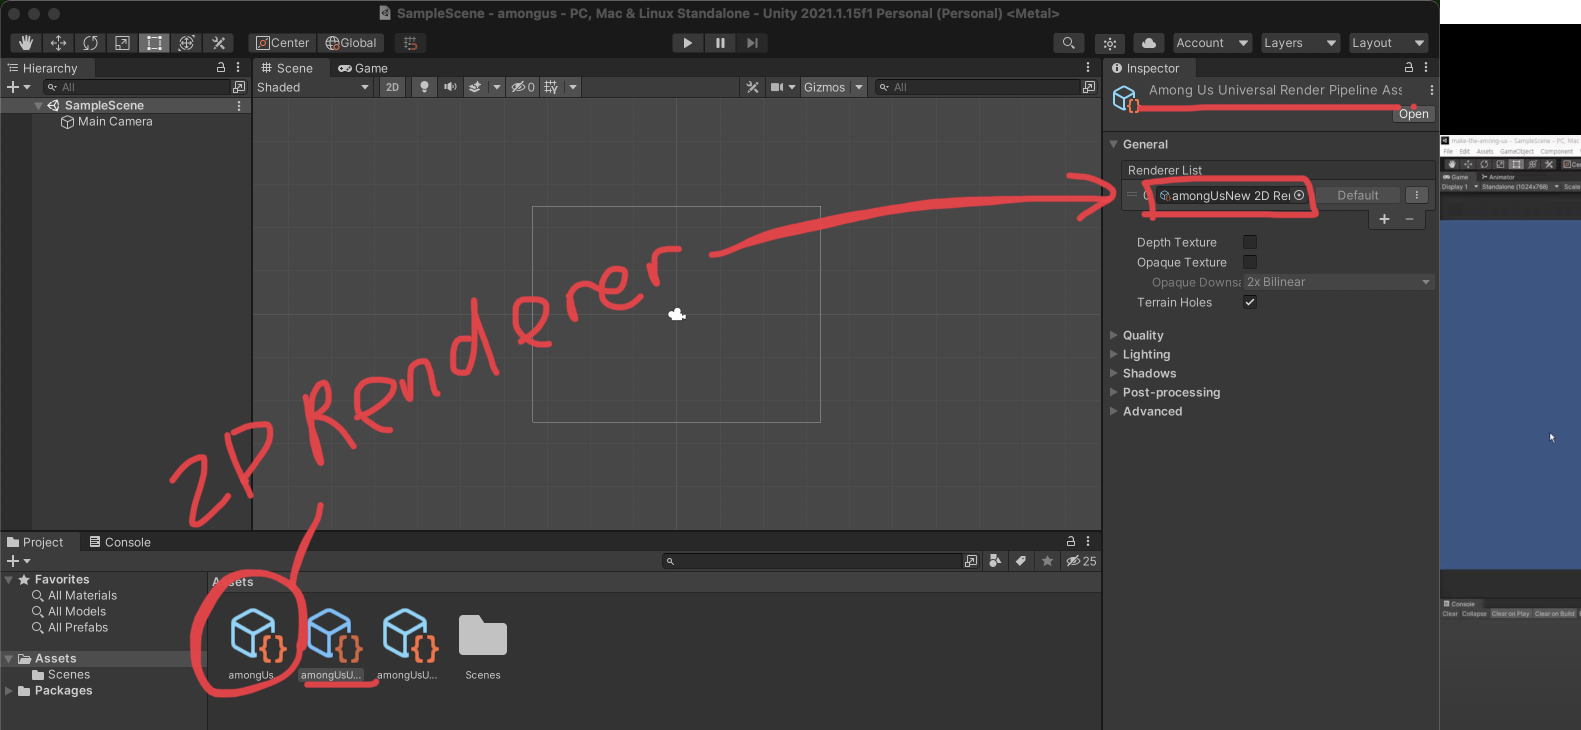
Task: Switch to the Console tab
Action: coord(120,542)
